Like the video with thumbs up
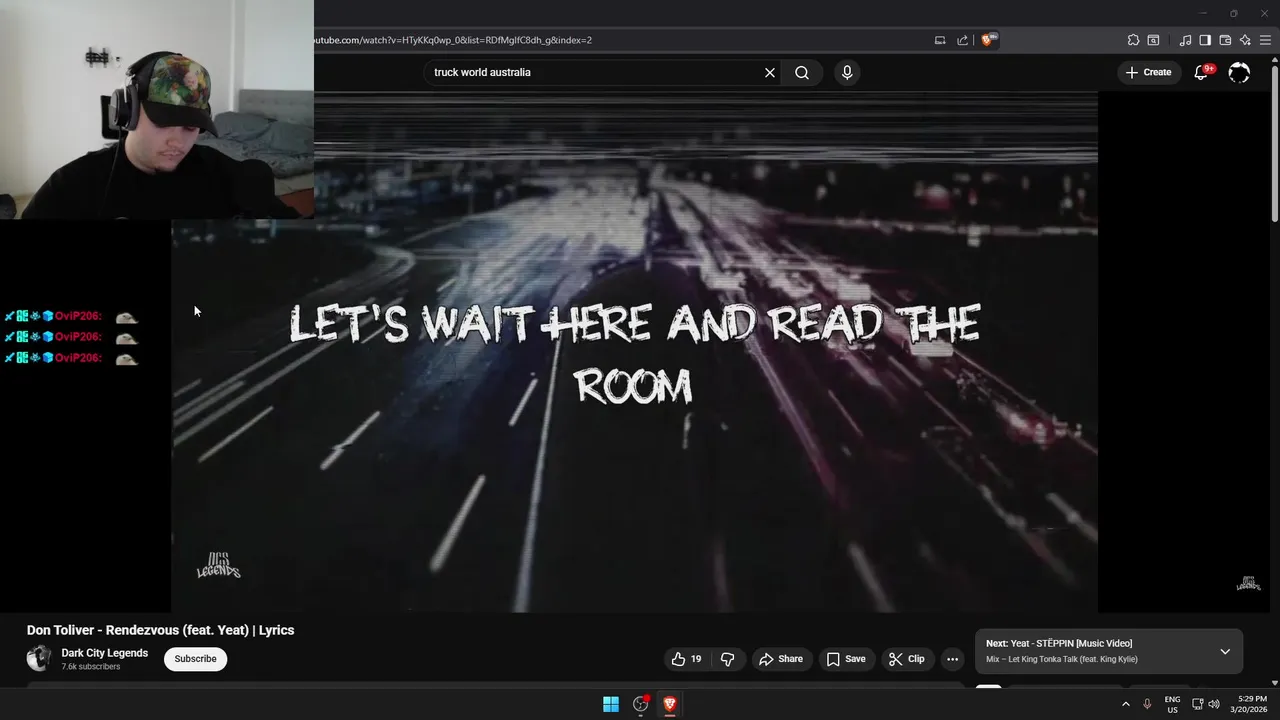 [x=686, y=659]
